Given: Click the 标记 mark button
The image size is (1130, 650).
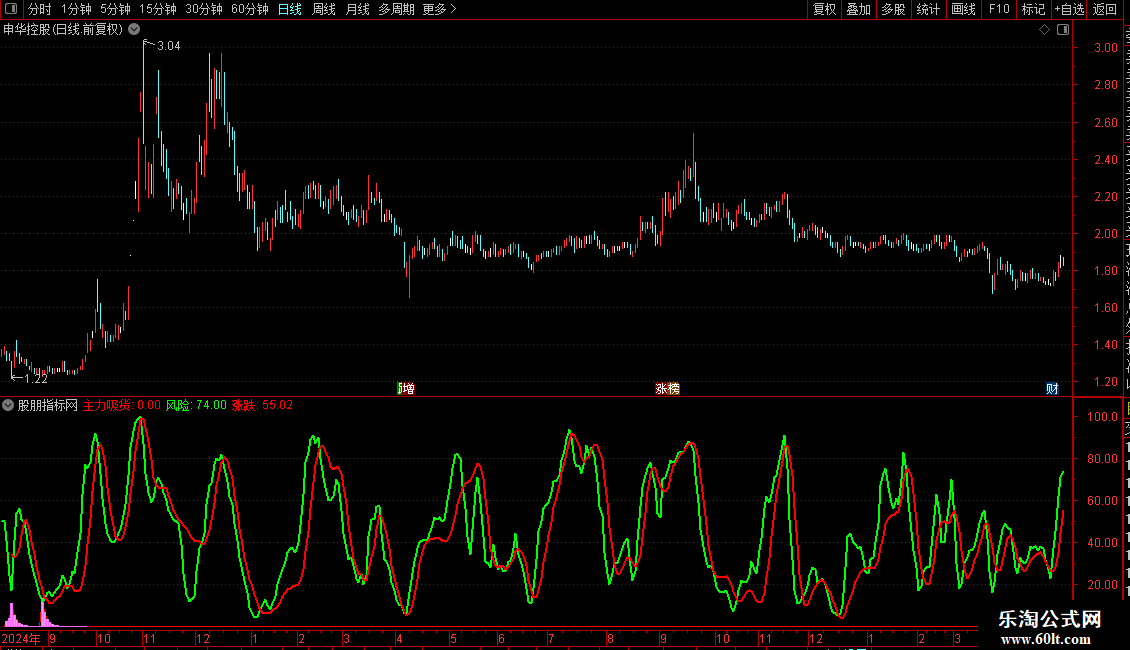Looking at the screenshot, I should 1033,9.
